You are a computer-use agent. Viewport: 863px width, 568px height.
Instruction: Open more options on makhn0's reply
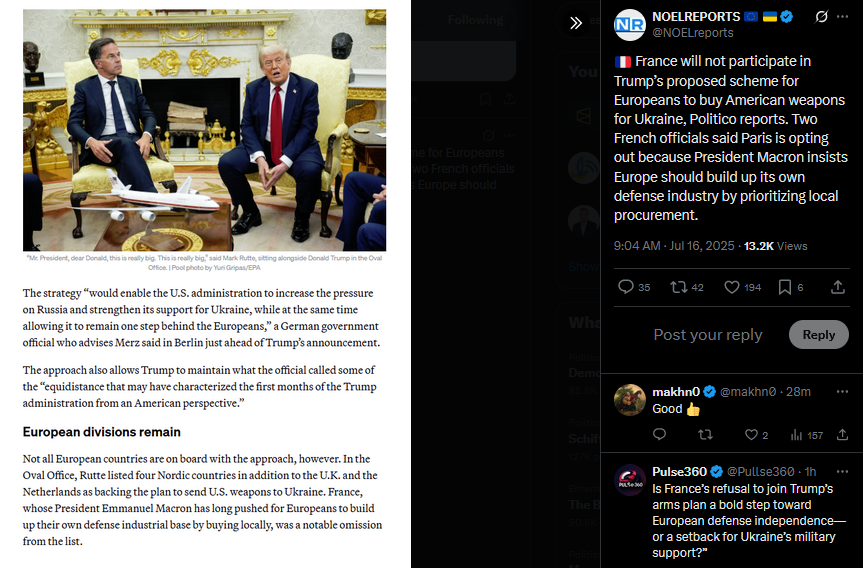tap(842, 391)
